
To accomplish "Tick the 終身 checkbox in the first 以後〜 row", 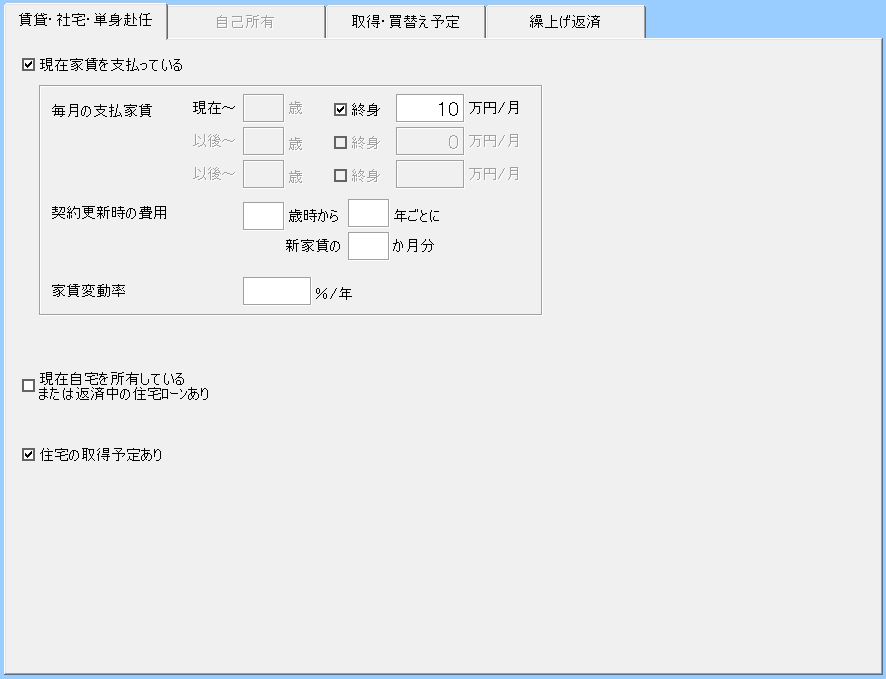I will pyautogui.click(x=340, y=143).
